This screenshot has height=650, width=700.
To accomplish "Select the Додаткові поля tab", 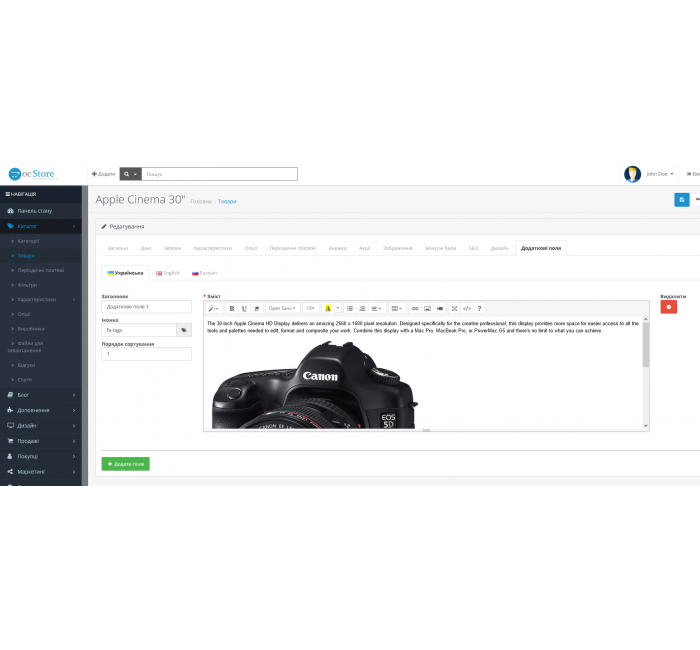I will [541, 248].
